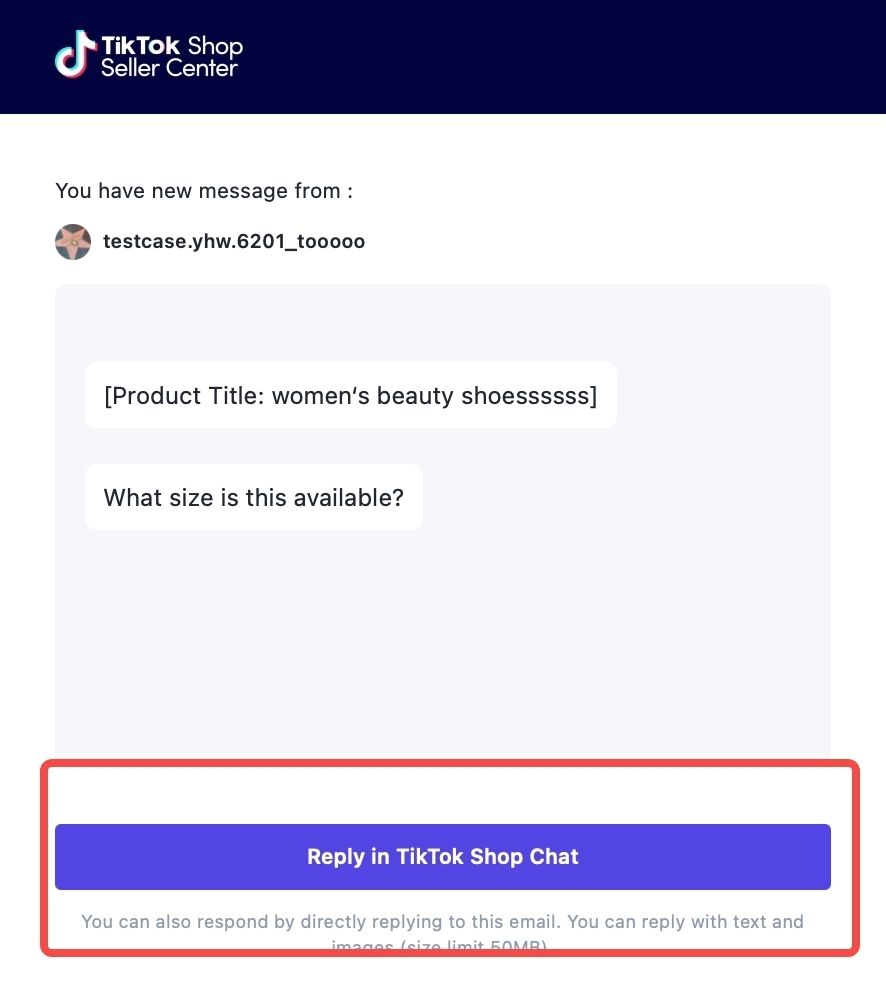
Task: Click the cut-off "size limit 50MB" line
Action: [x=442, y=945]
